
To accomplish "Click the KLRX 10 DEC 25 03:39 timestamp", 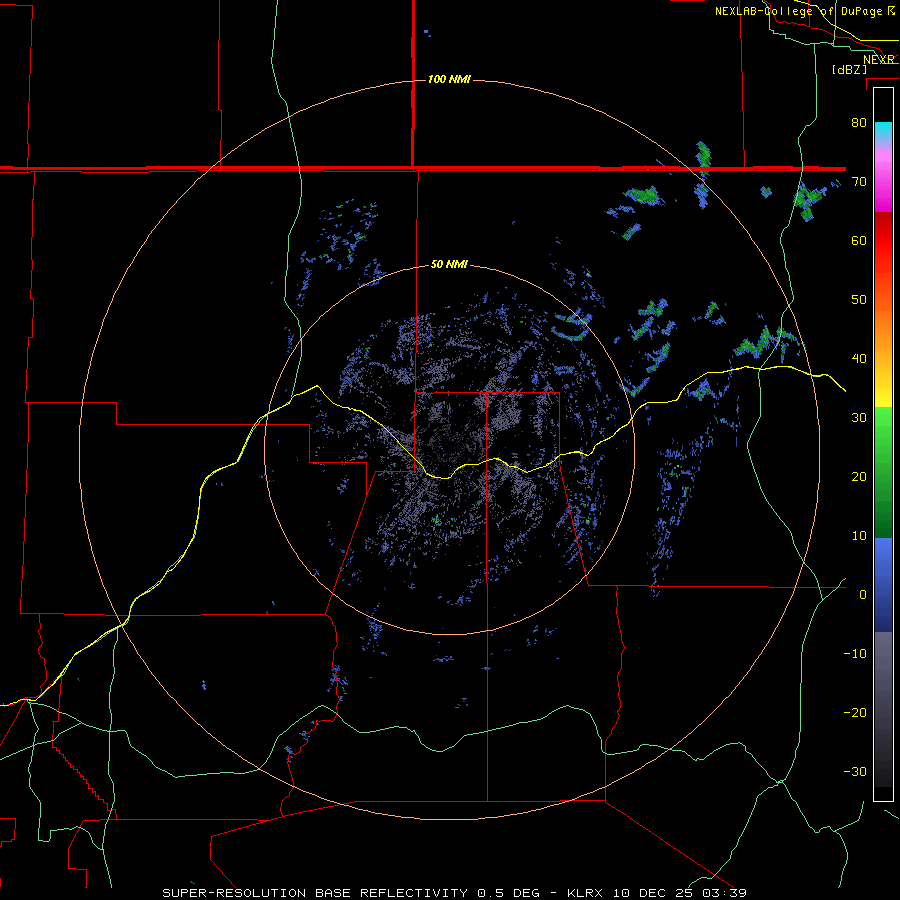I will (x=657, y=893).
